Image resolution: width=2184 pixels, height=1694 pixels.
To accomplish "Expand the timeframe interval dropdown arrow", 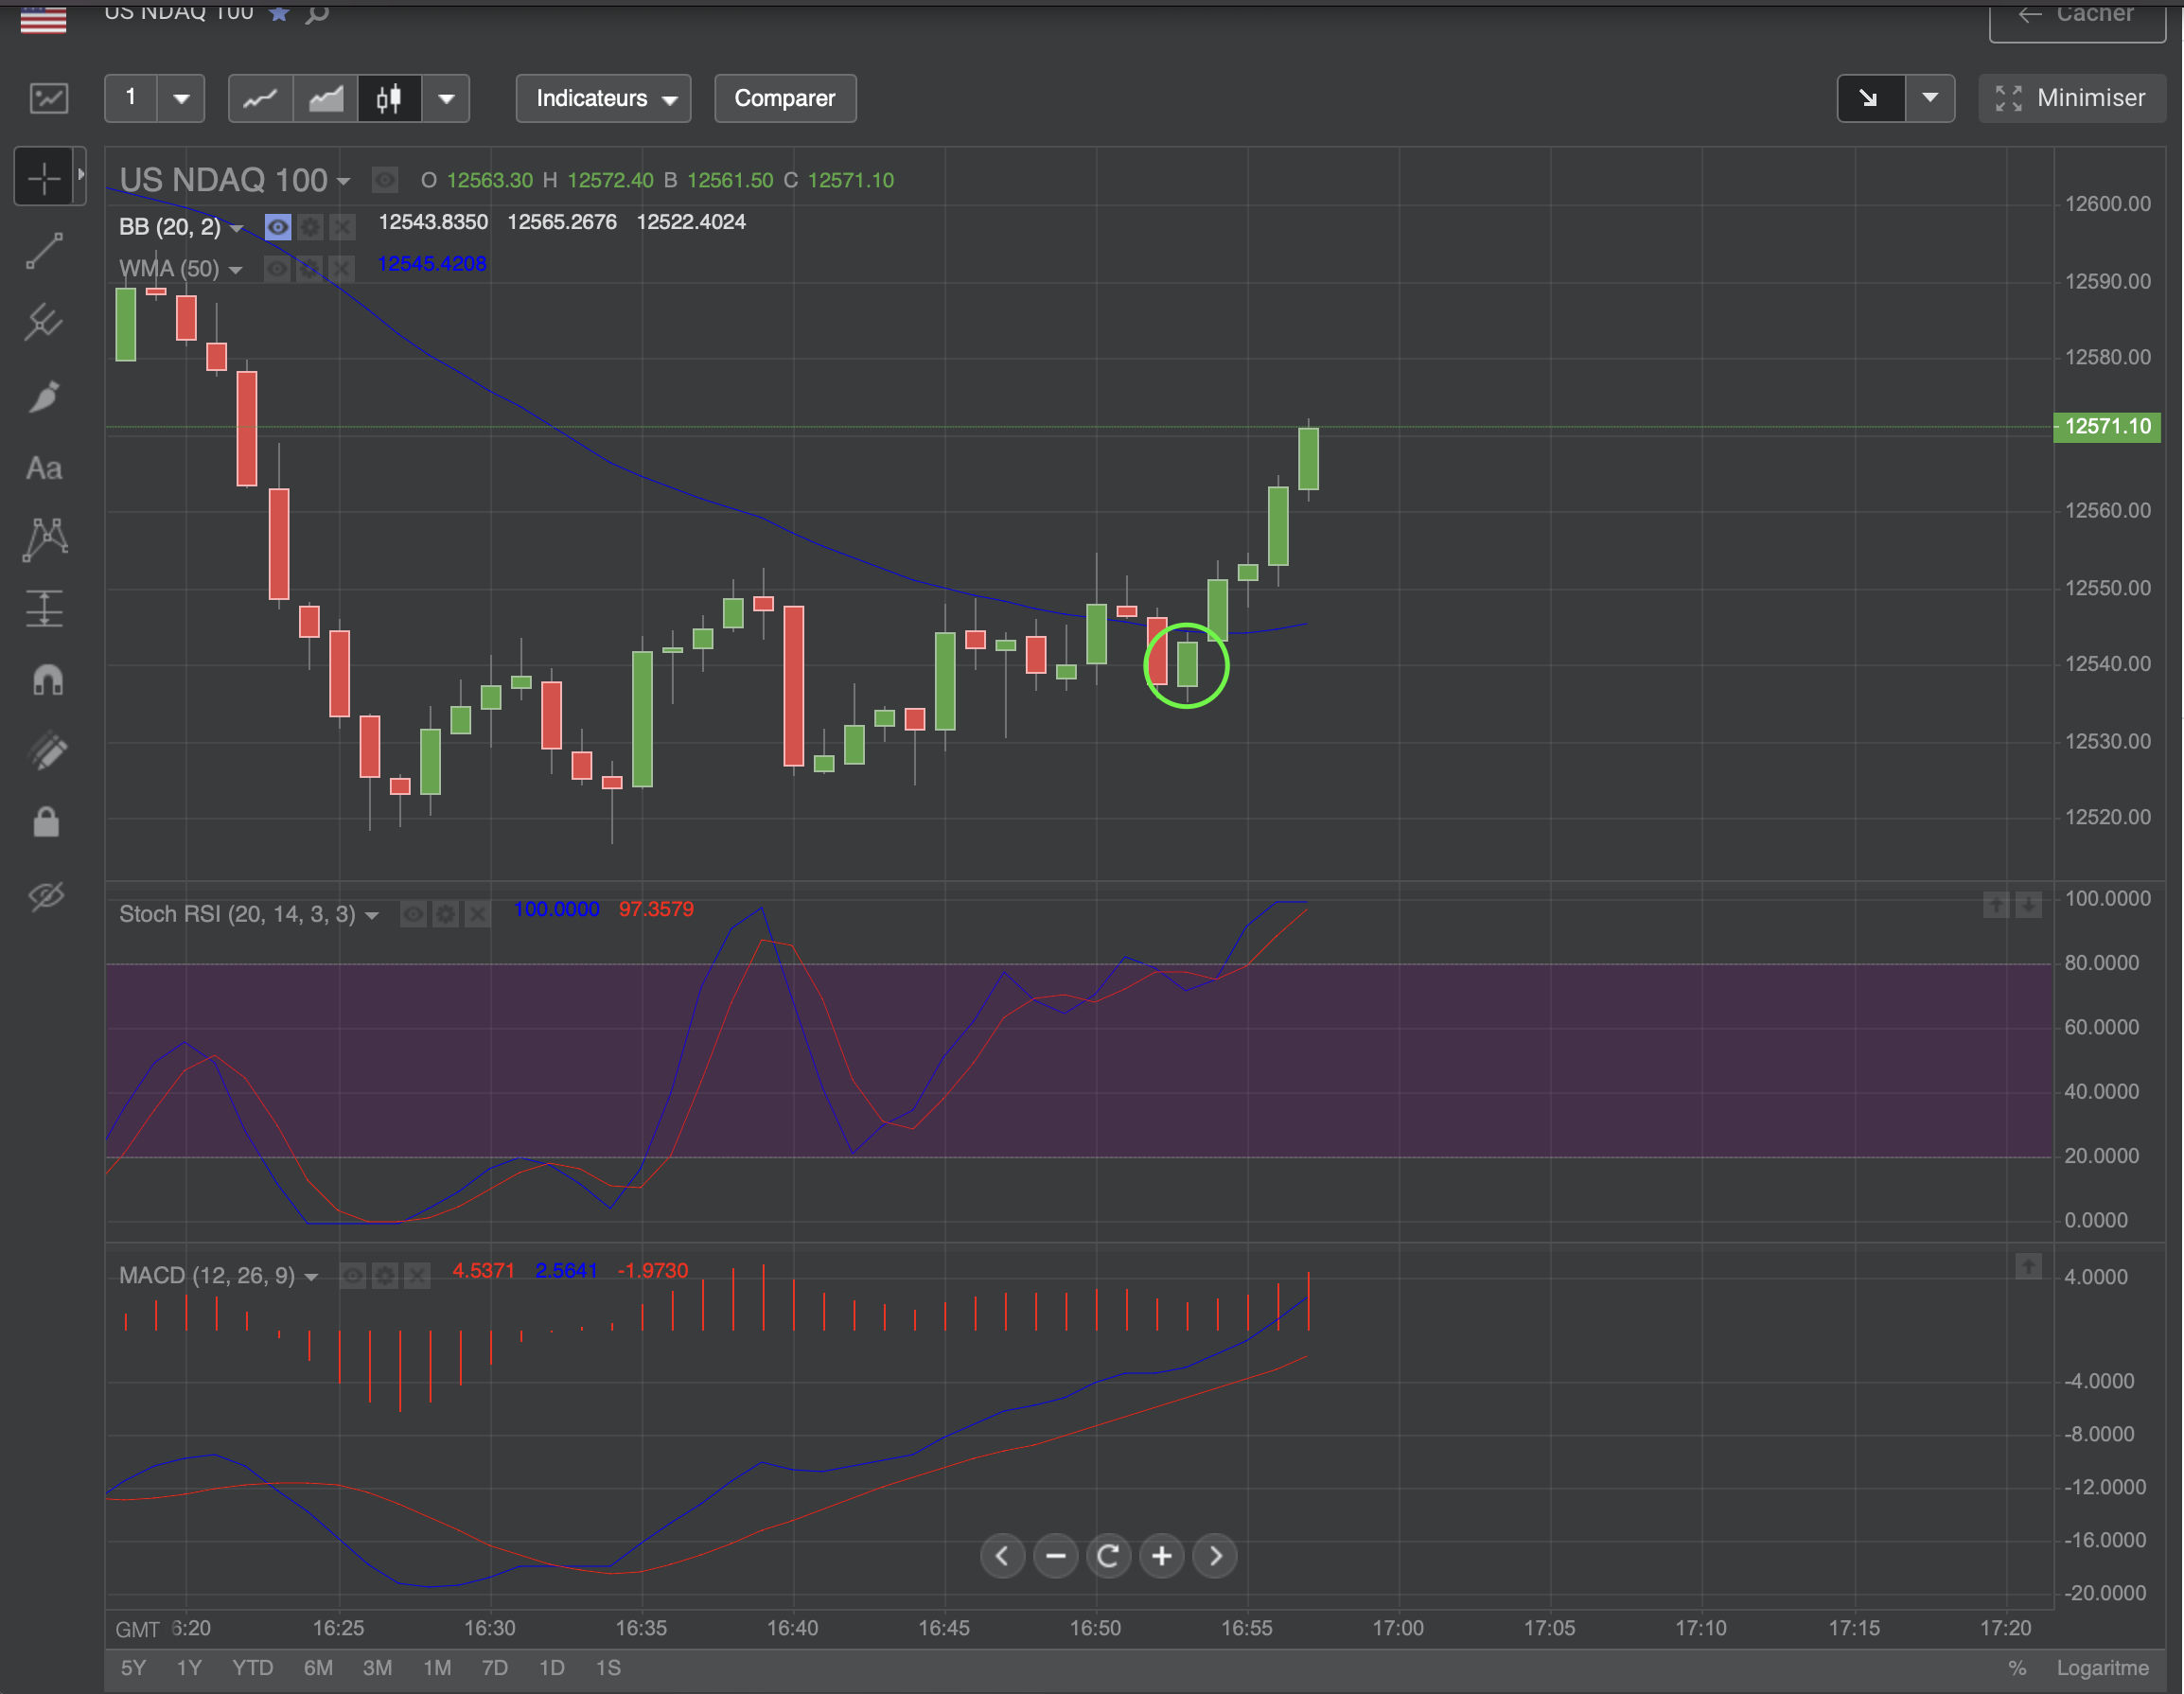I will pos(181,98).
